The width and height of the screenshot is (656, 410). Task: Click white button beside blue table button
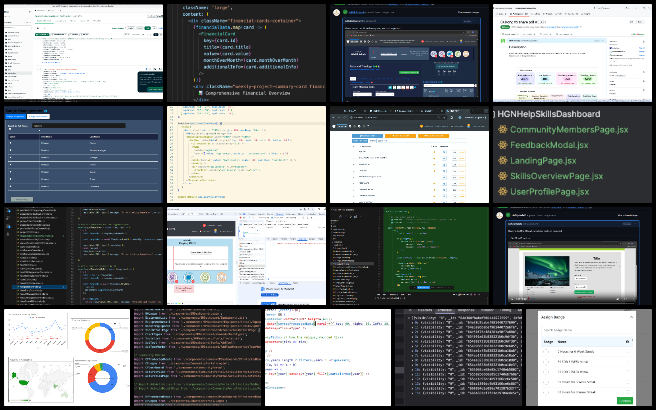38,116
